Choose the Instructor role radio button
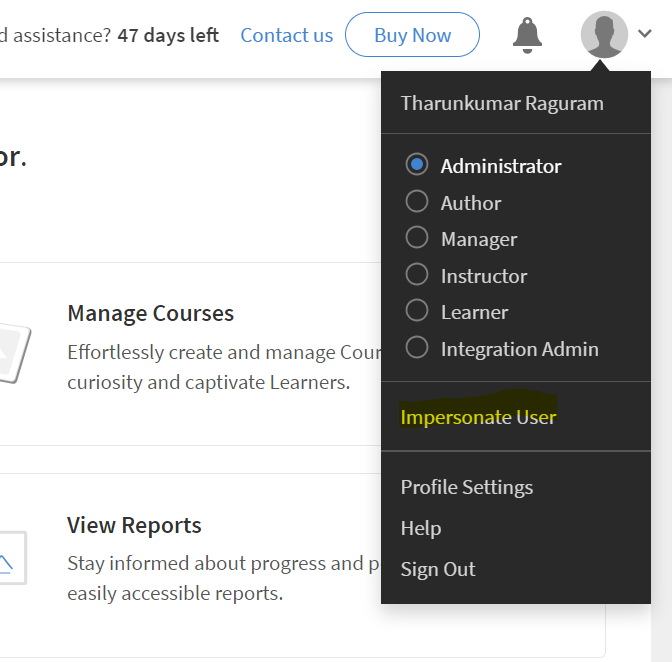Viewport: 672px width, 662px height. 417,275
